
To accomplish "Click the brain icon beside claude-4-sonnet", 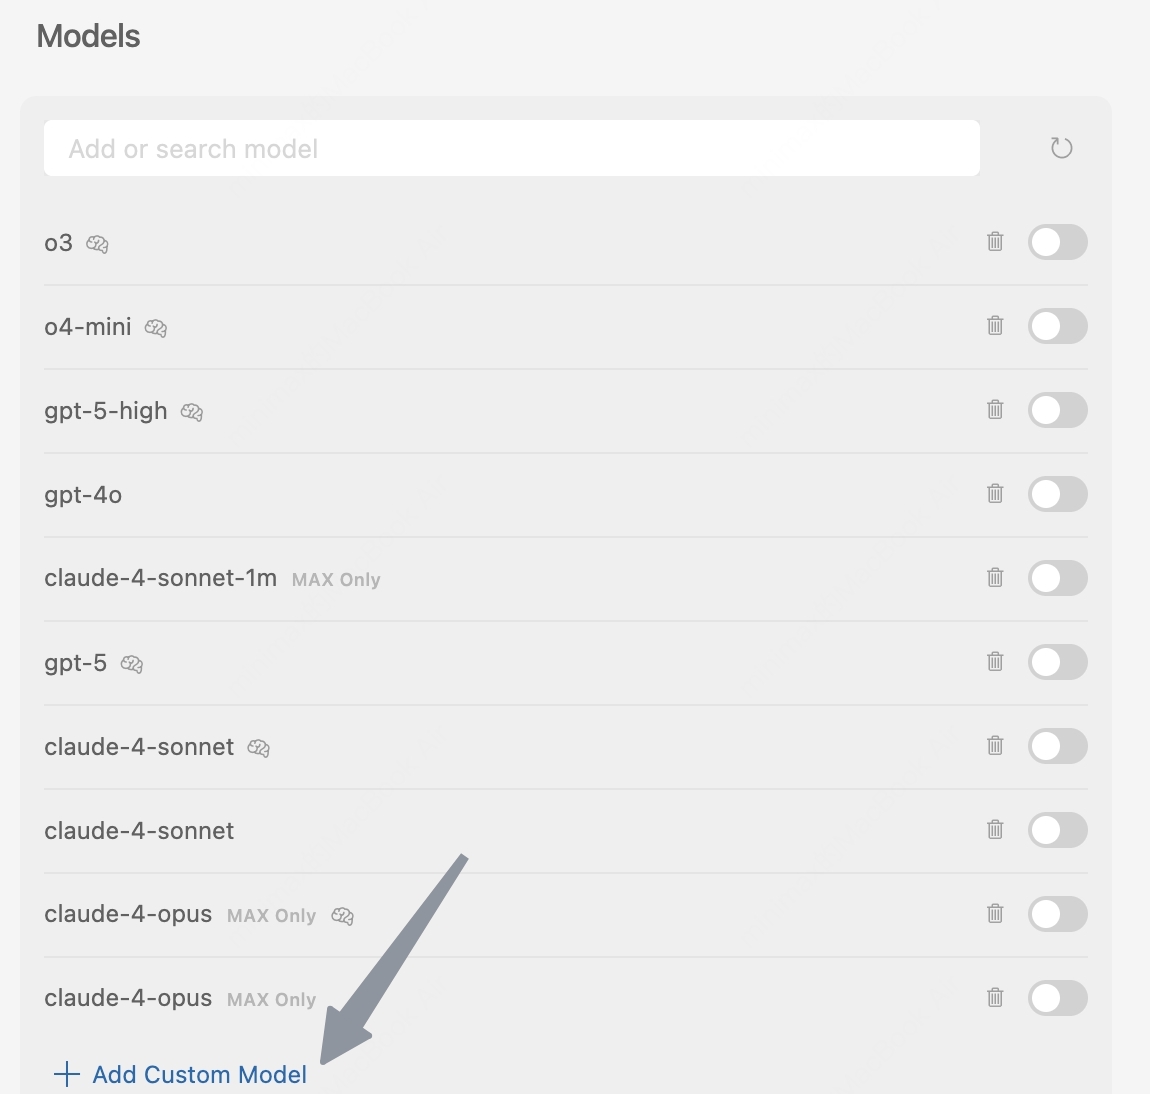I will point(259,748).
